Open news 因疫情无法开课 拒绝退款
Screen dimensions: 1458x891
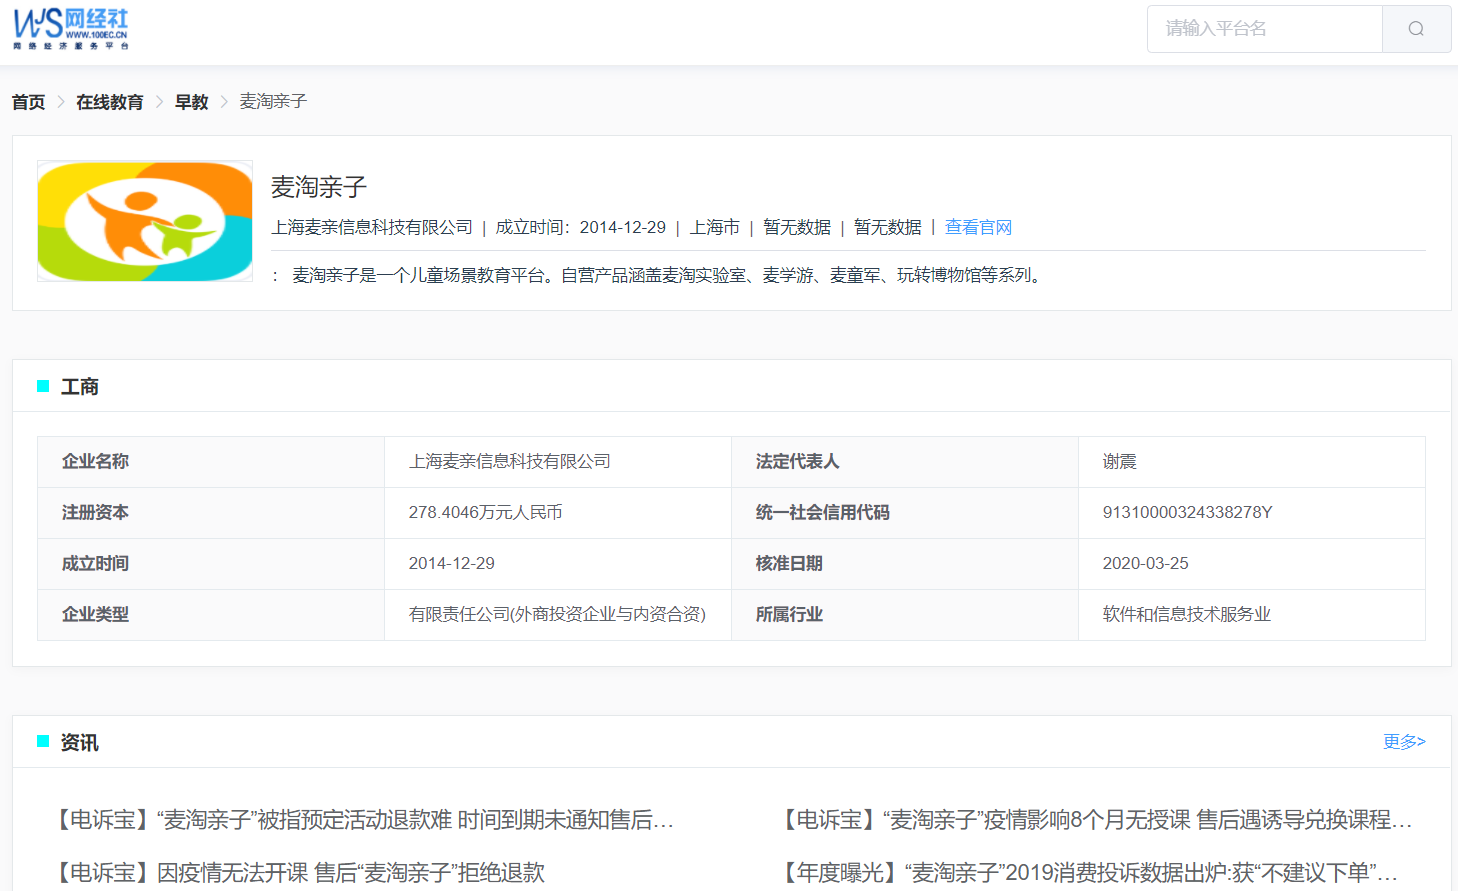[x=298, y=873]
